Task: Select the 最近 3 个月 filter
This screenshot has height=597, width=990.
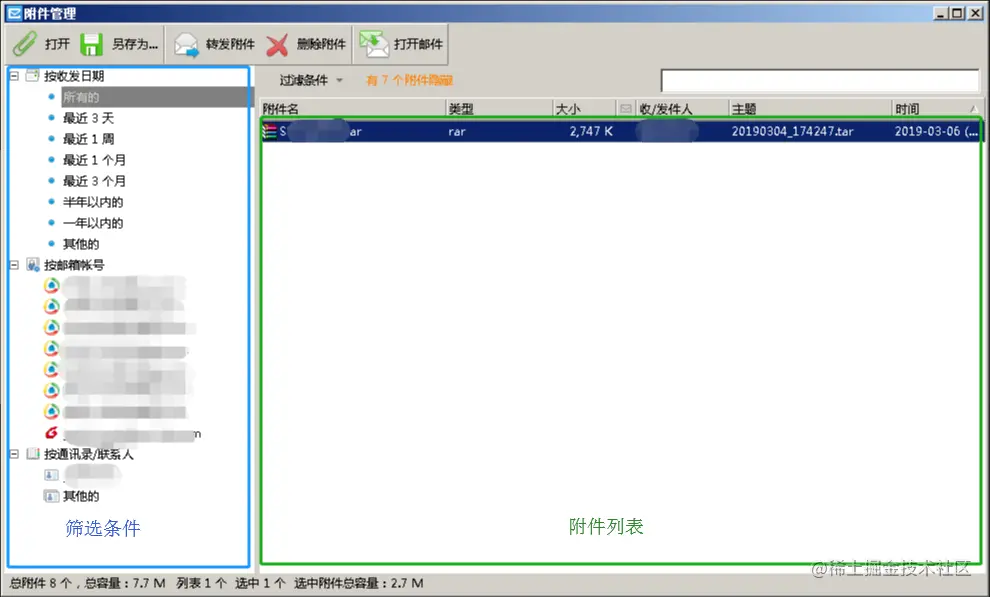Action: [x=94, y=181]
